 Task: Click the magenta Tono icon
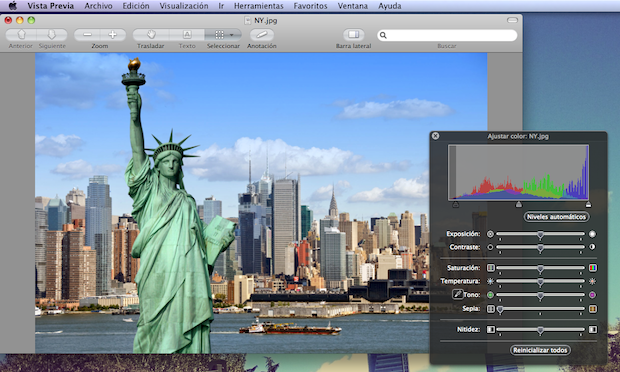pos(592,295)
